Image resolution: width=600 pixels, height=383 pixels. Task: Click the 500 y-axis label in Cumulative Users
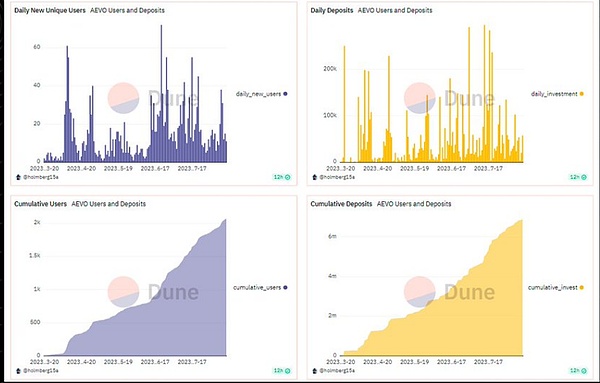click(35, 322)
